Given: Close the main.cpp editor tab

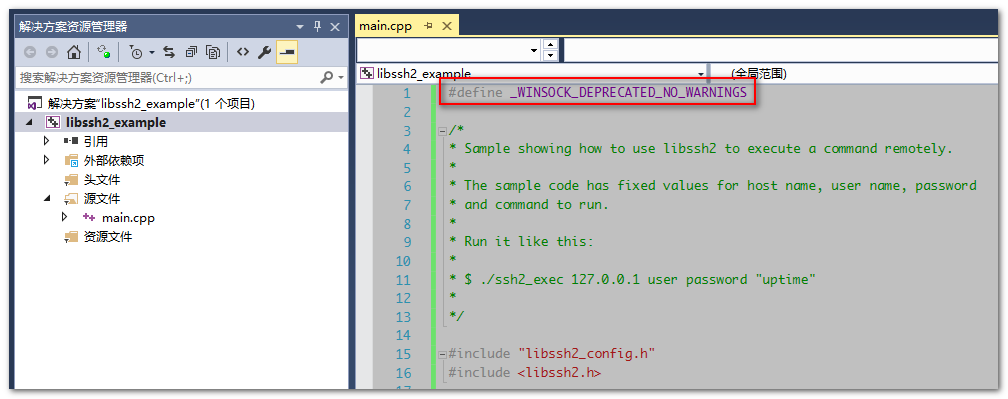Looking at the screenshot, I should coord(447,26).
